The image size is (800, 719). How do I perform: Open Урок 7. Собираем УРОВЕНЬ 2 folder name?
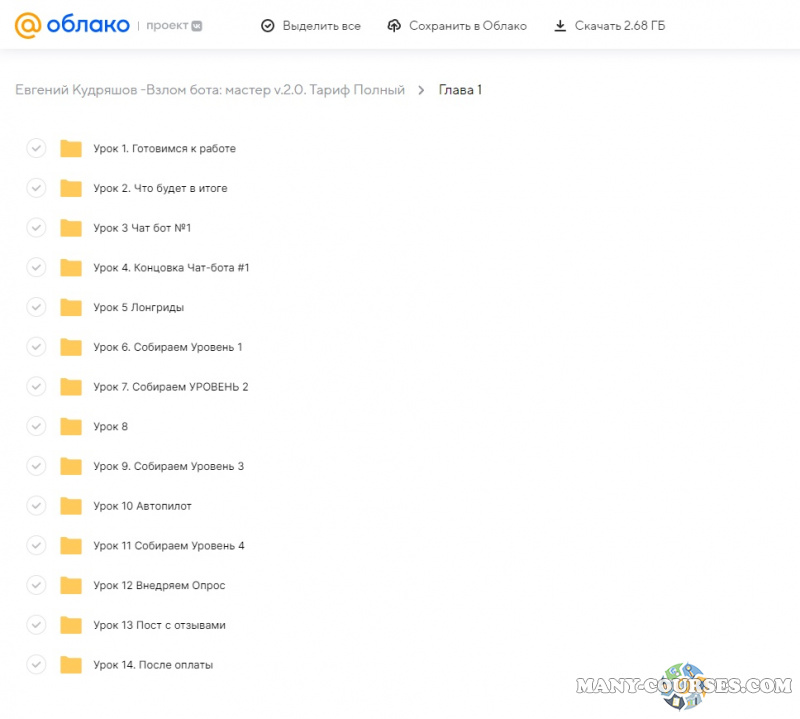pos(170,387)
